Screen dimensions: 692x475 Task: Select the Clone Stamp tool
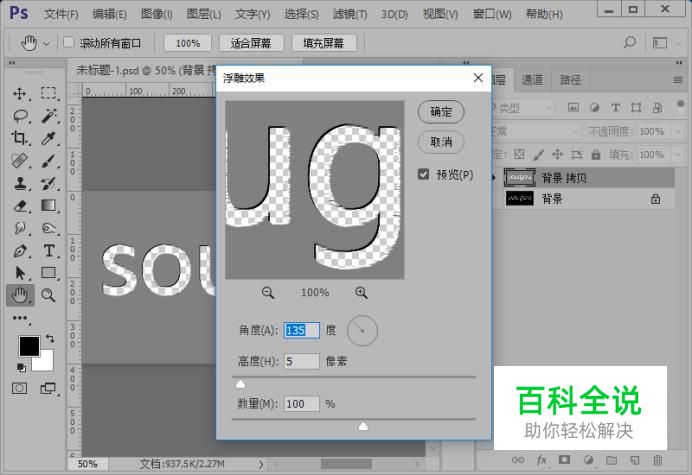click(x=20, y=183)
